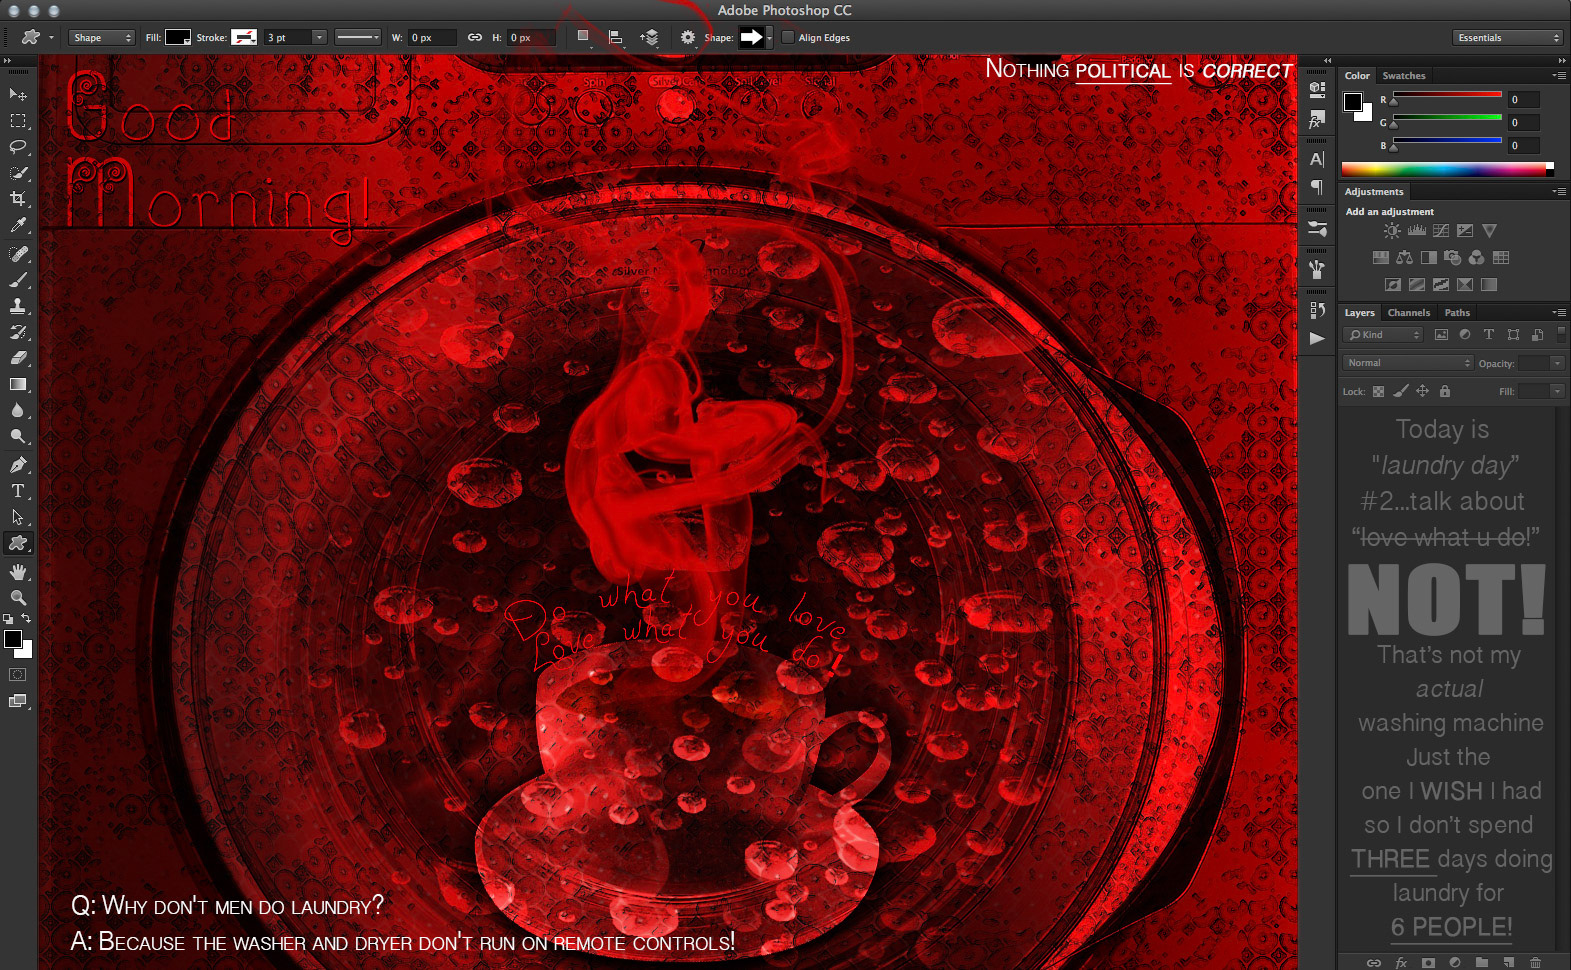Screen dimensions: 1571x970
Task: Select the Eraser tool
Action: [18, 358]
